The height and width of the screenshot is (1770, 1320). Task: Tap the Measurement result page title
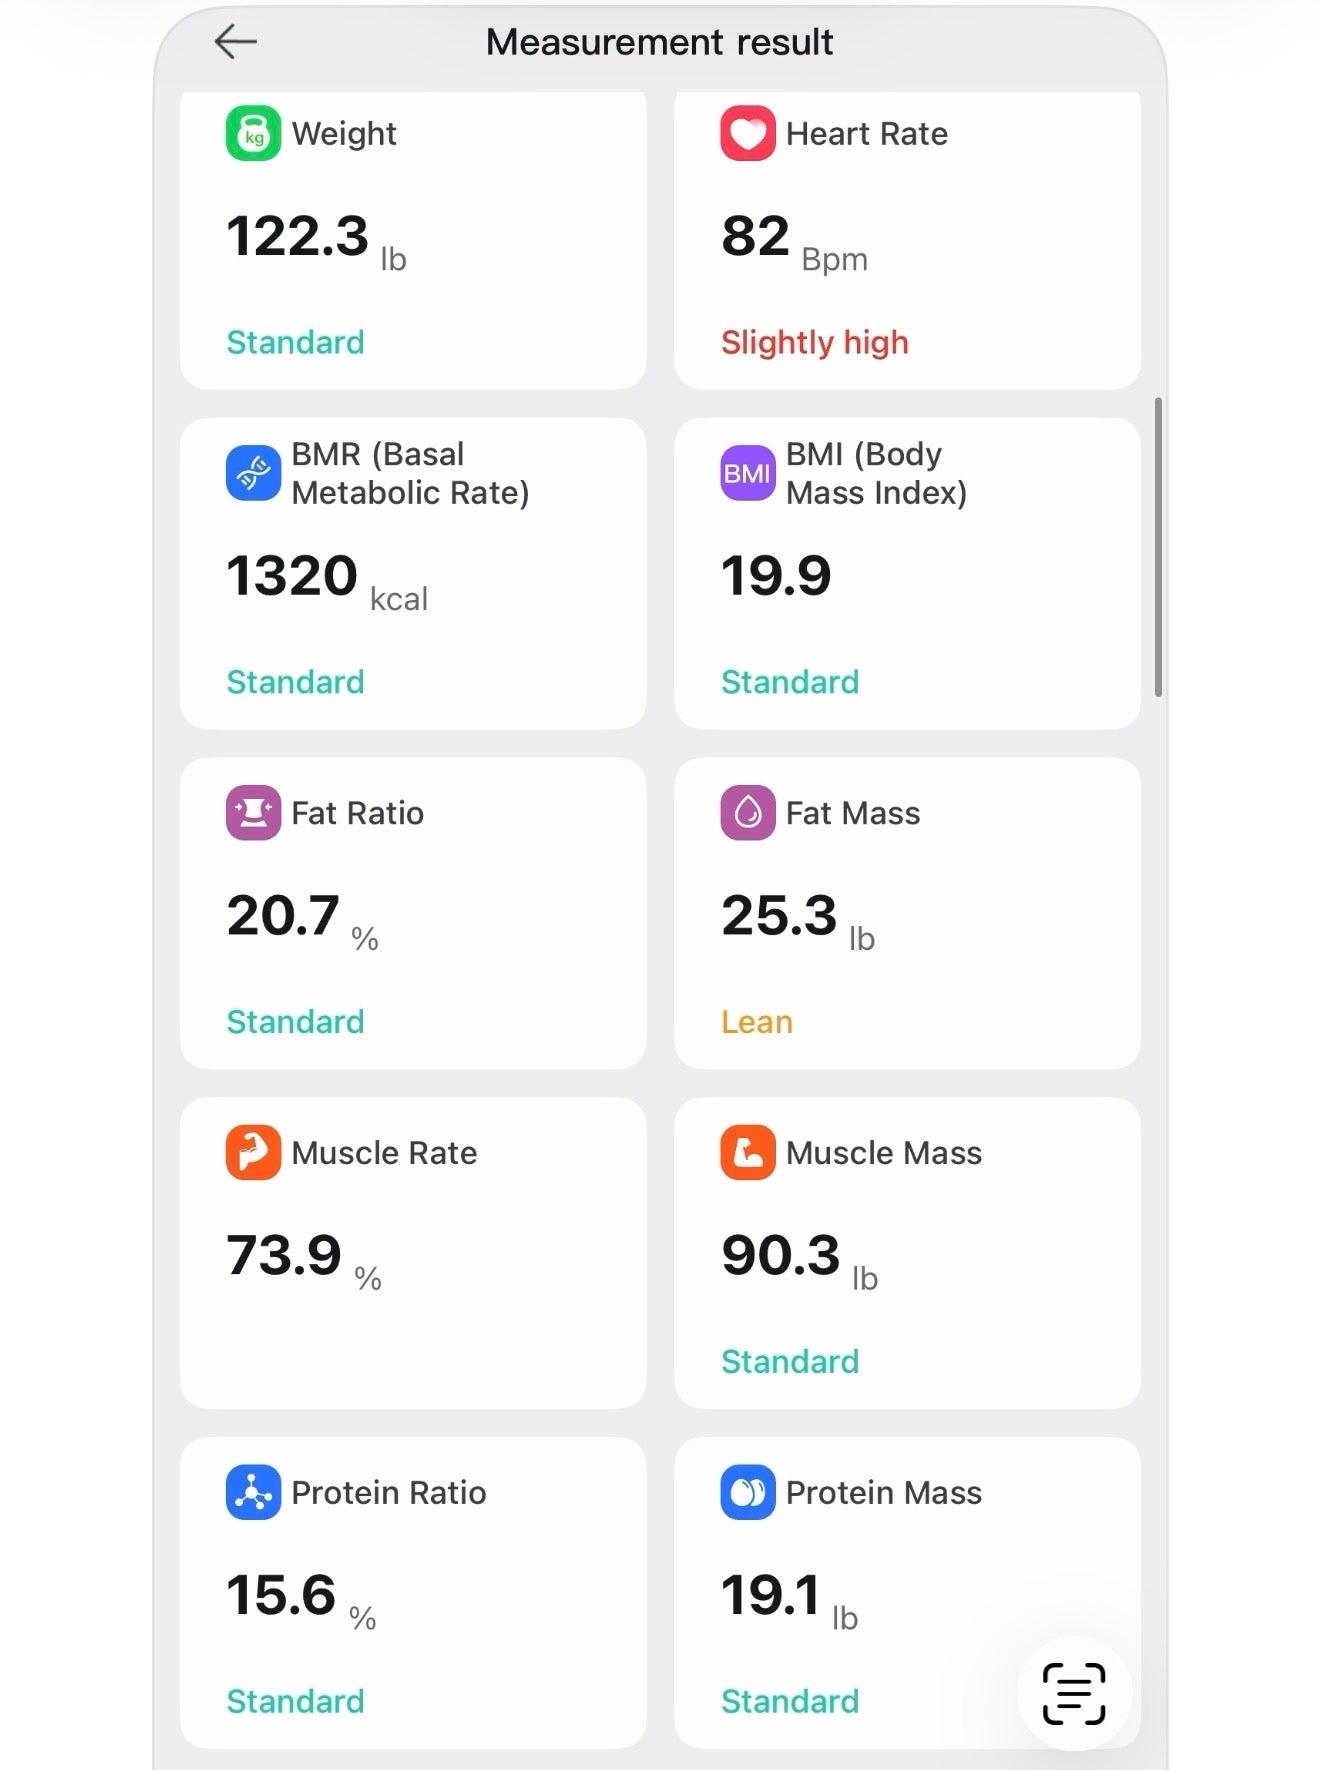pos(659,42)
